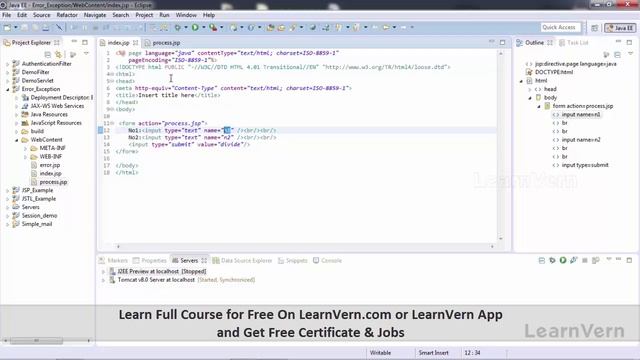Select the index.jsp editor tab

118,43
